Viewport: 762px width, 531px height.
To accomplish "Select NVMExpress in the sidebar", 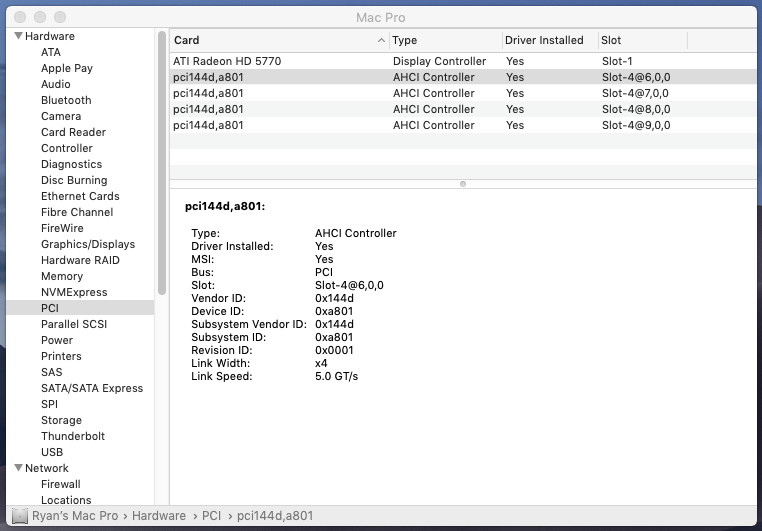I will 73,292.
